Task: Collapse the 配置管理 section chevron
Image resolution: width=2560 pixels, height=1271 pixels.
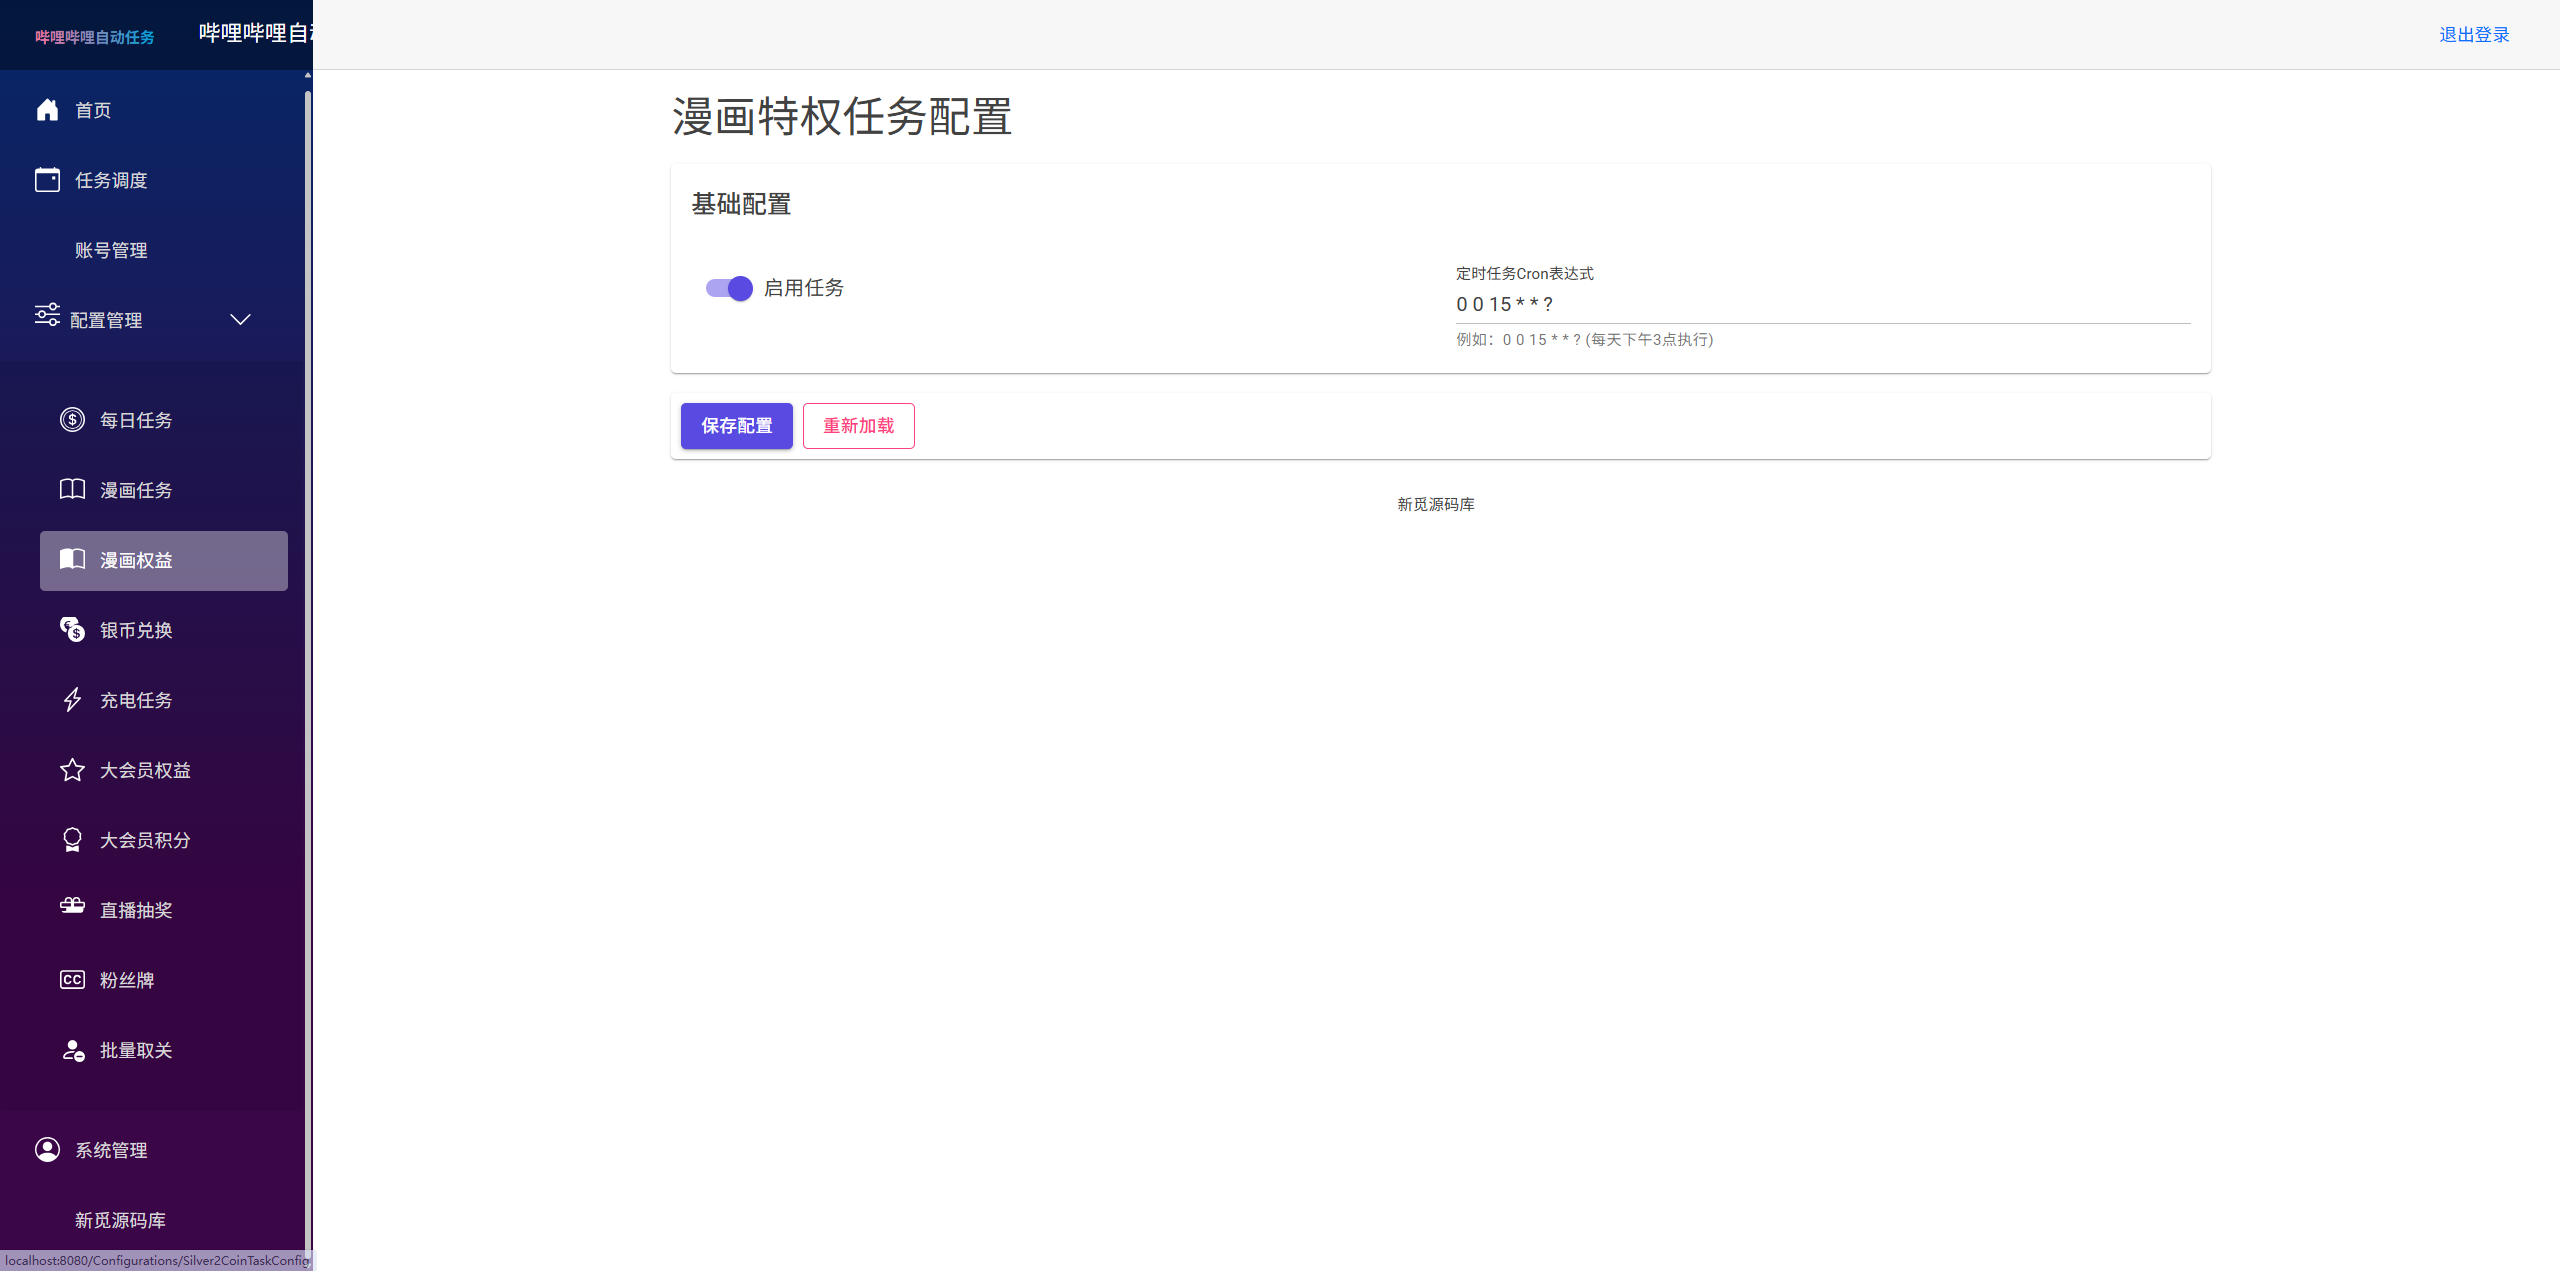Action: point(240,320)
